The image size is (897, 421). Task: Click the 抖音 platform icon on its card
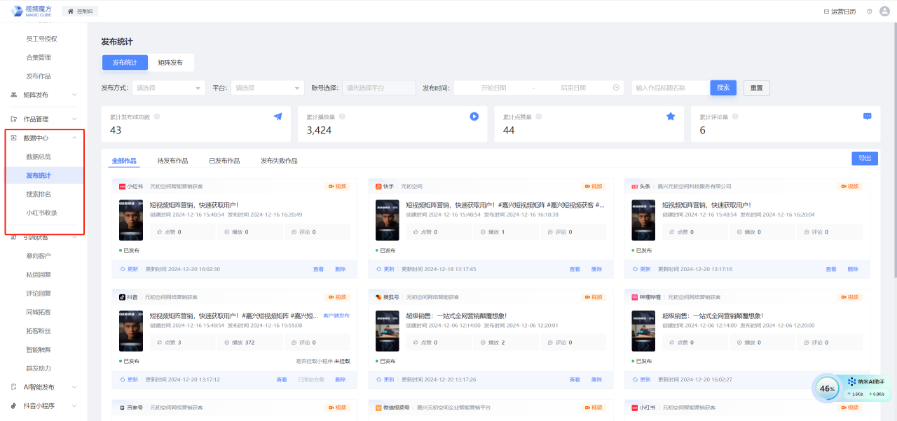(x=122, y=297)
